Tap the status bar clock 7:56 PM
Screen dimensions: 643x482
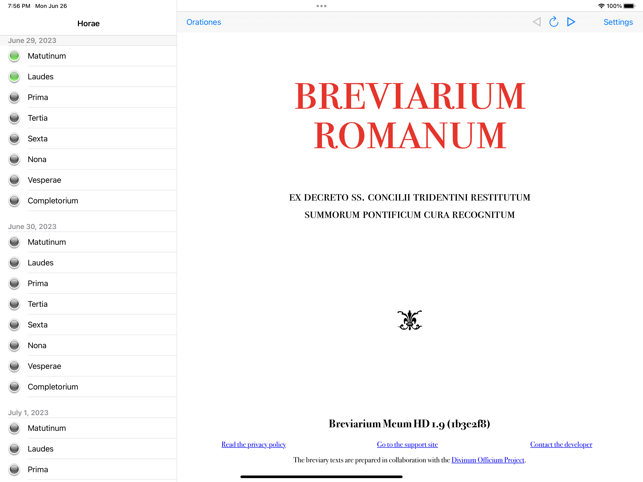pos(19,6)
